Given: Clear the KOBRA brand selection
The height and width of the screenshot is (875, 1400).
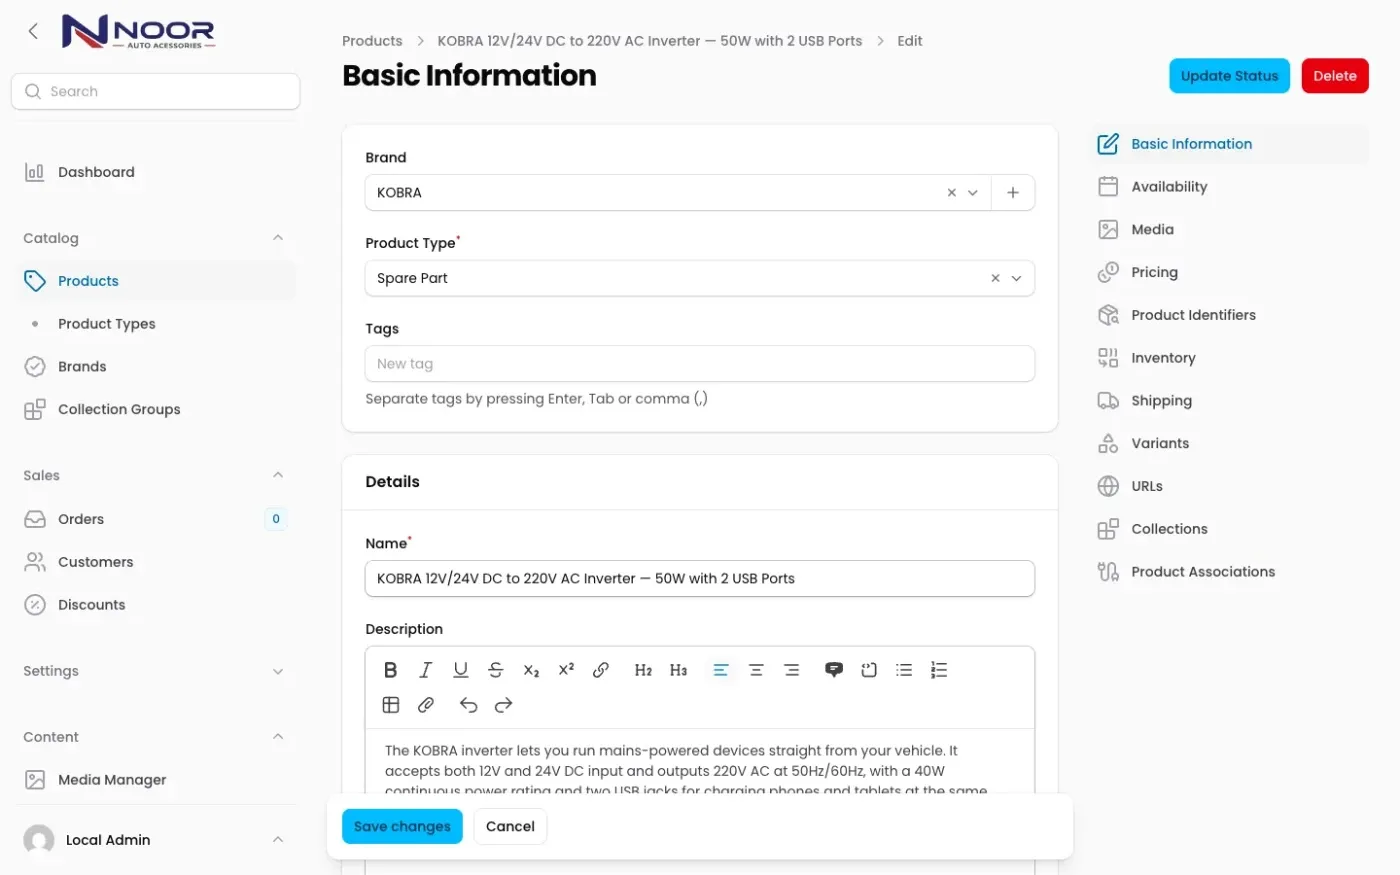Looking at the screenshot, I should (951, 193).
